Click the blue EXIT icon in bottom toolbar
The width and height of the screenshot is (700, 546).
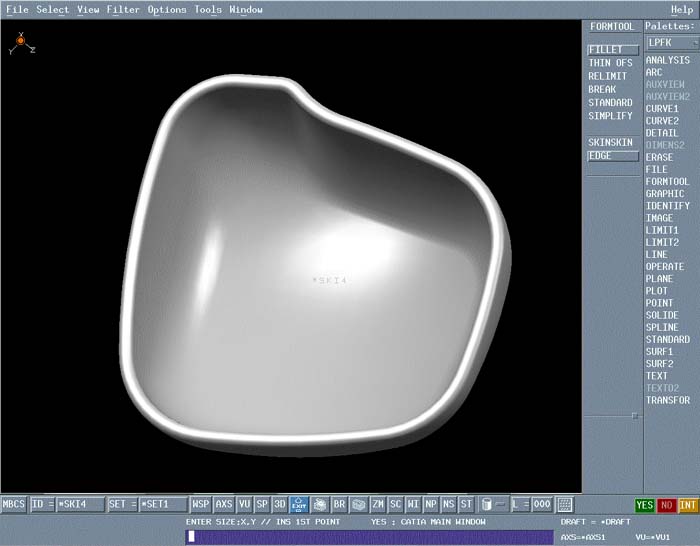[x=299, y=505]
